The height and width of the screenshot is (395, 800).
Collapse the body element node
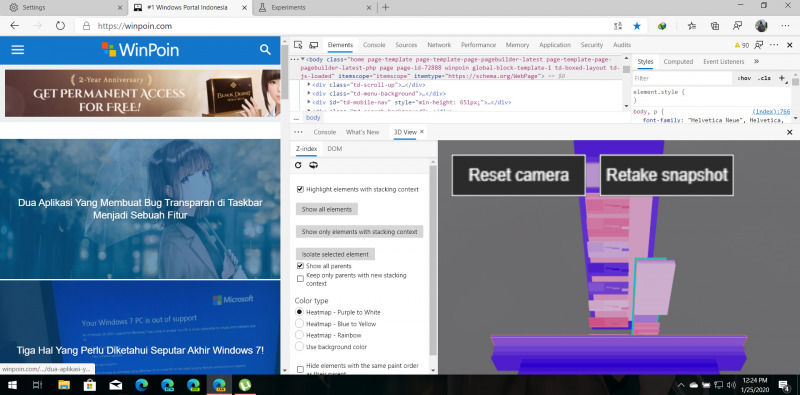[x=303, y=60]
